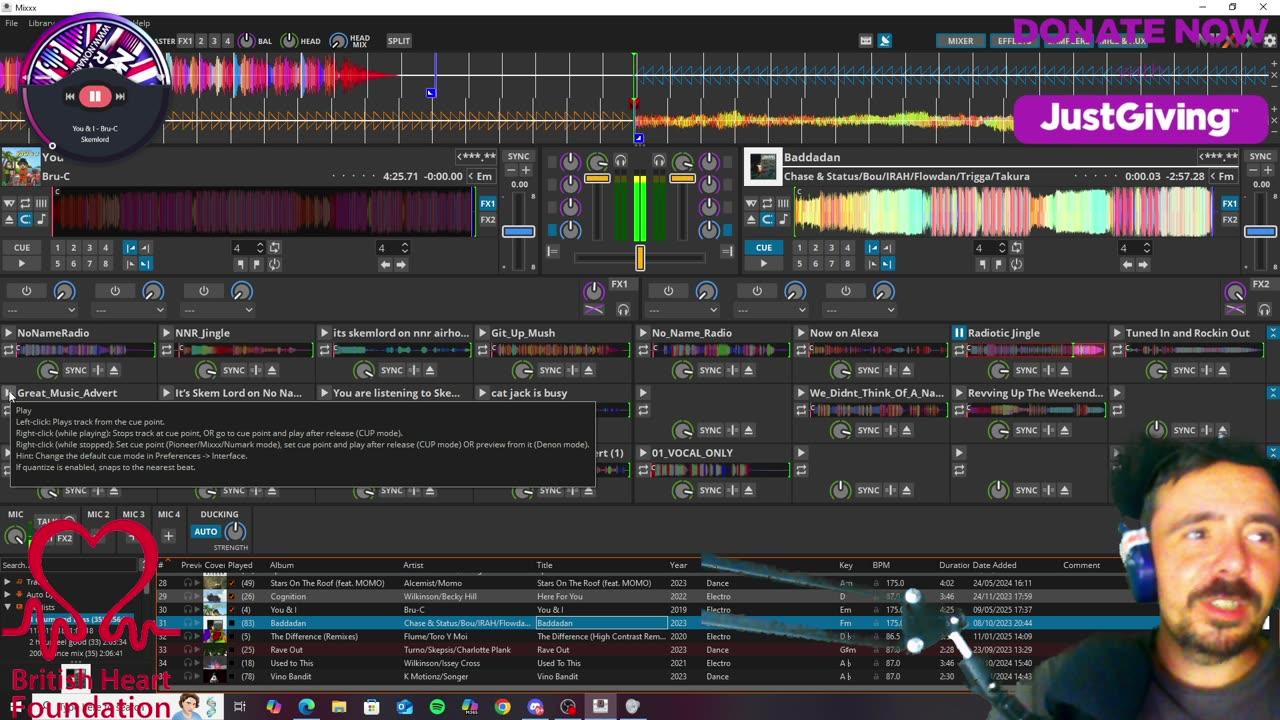1280x720 pixels.
Task: Click SYNC on the Now on Alexa sampler
Action: [869, 370]
